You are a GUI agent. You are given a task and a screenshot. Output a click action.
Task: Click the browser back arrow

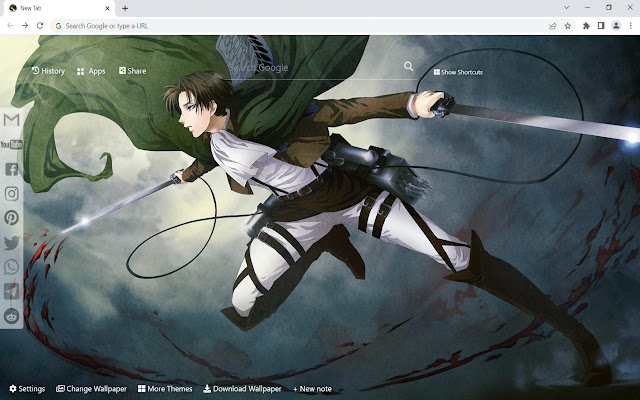(x=10, y=26)
